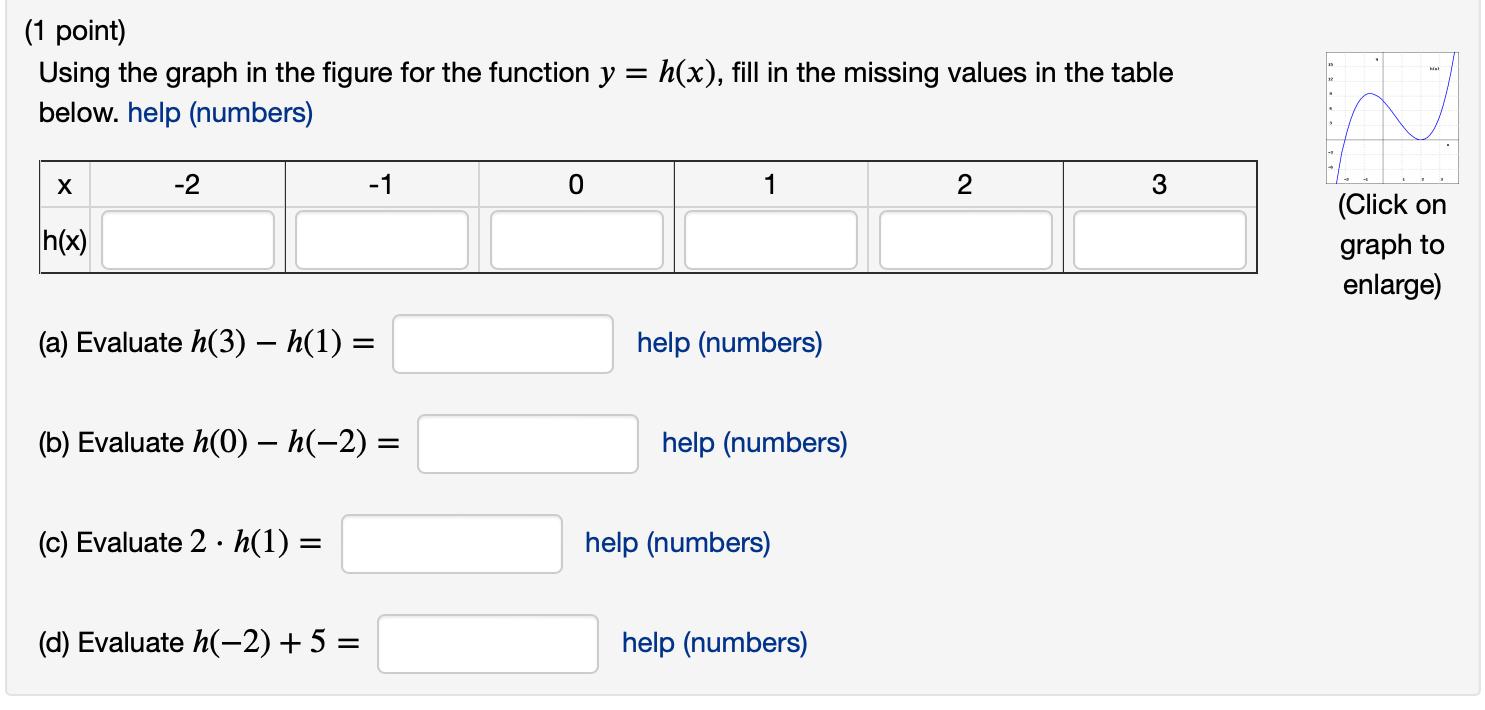1485x710 pixels.
Task: Click the h(x) answer box under x = -1
Action: pyautogui.click(x=381, y=239)
